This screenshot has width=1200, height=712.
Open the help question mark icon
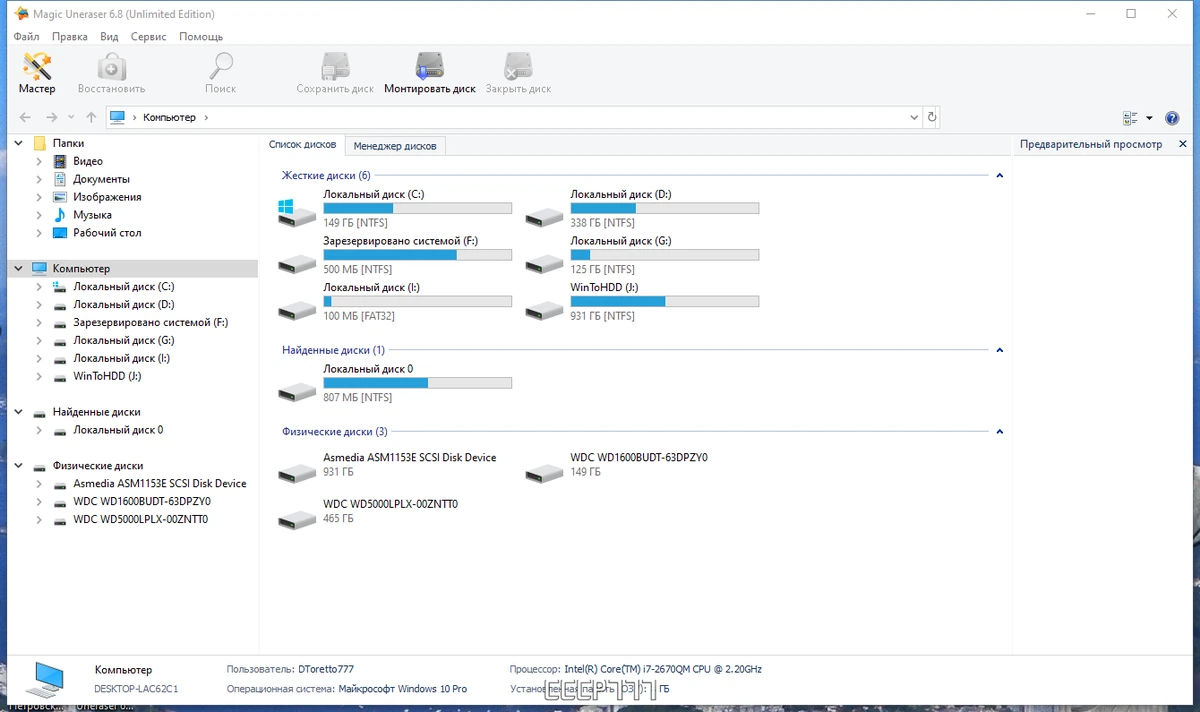(x=1172, y=118)
